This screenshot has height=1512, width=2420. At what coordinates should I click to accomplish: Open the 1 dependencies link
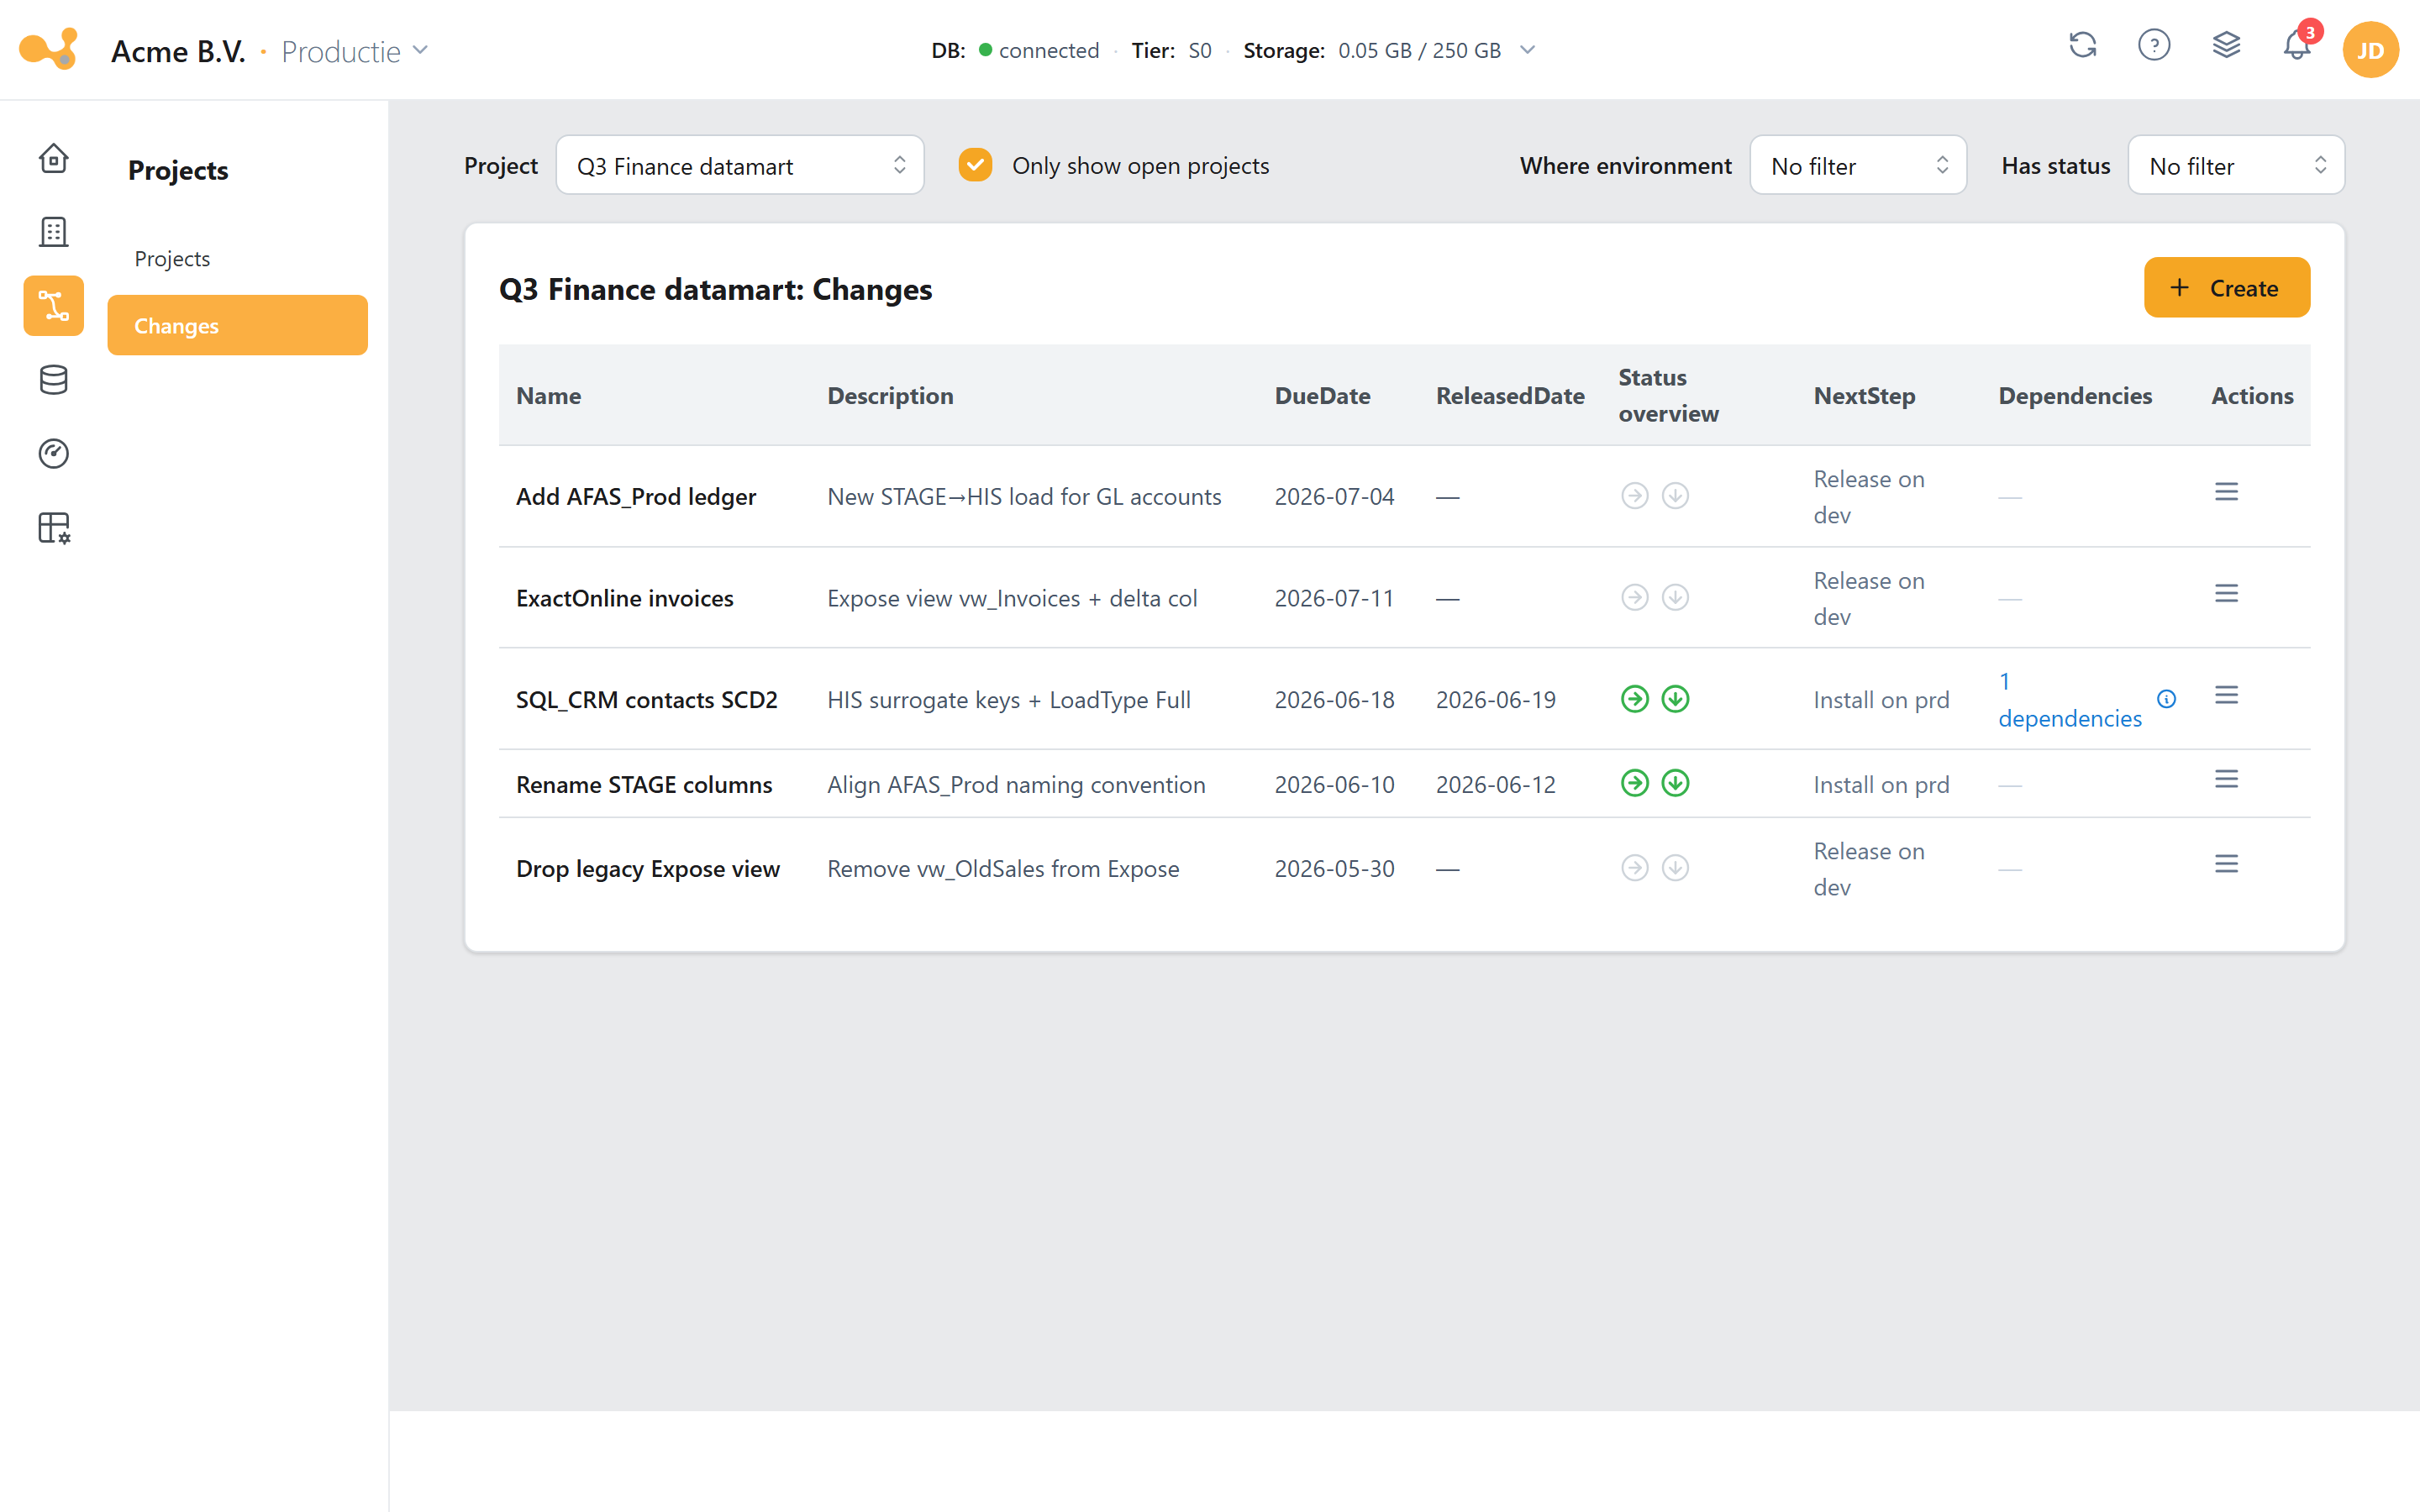2069,700
